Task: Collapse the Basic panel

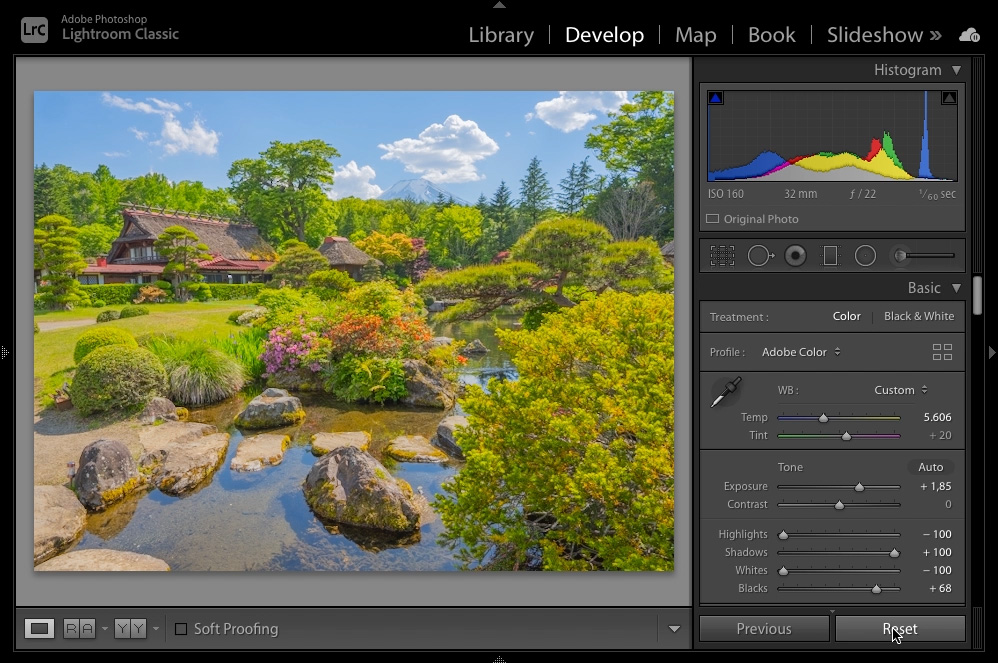Action: (x=956, y=287)
